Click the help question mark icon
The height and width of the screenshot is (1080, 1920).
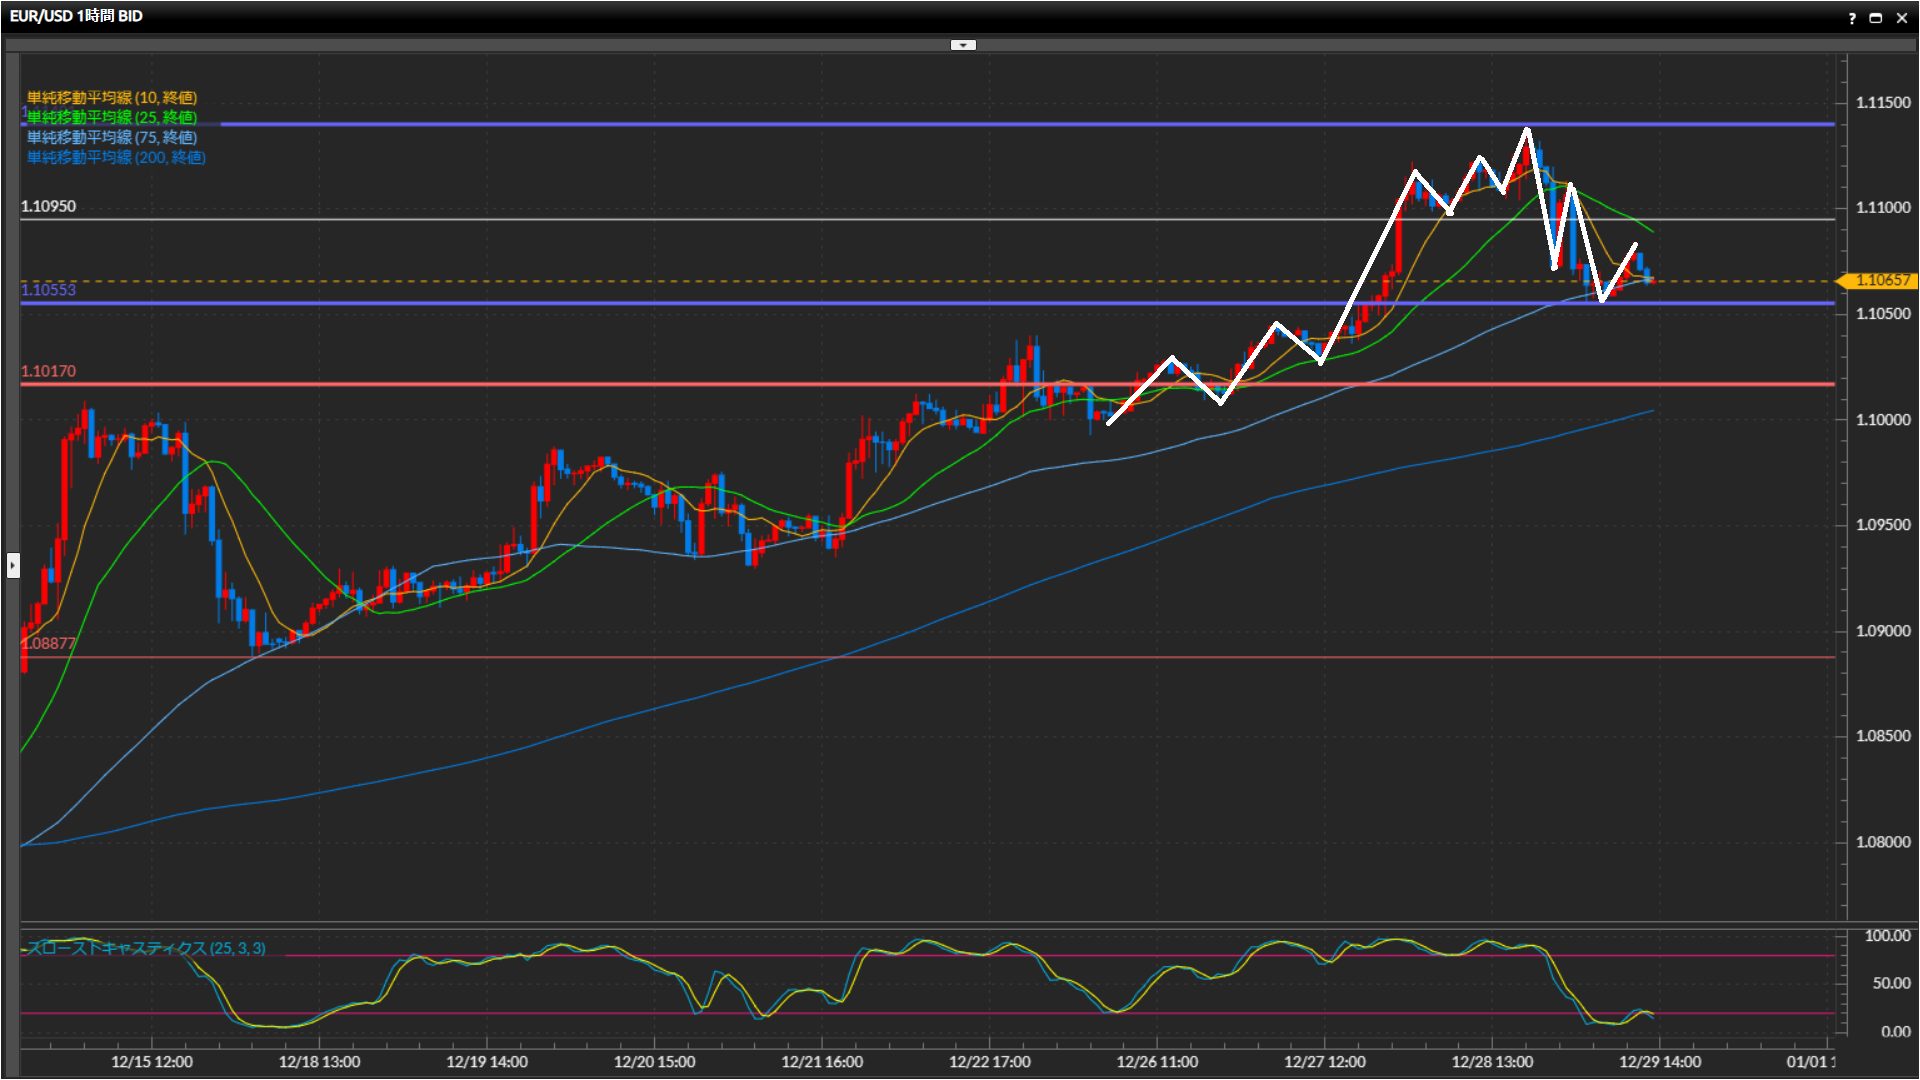(x=1851, y=18)
